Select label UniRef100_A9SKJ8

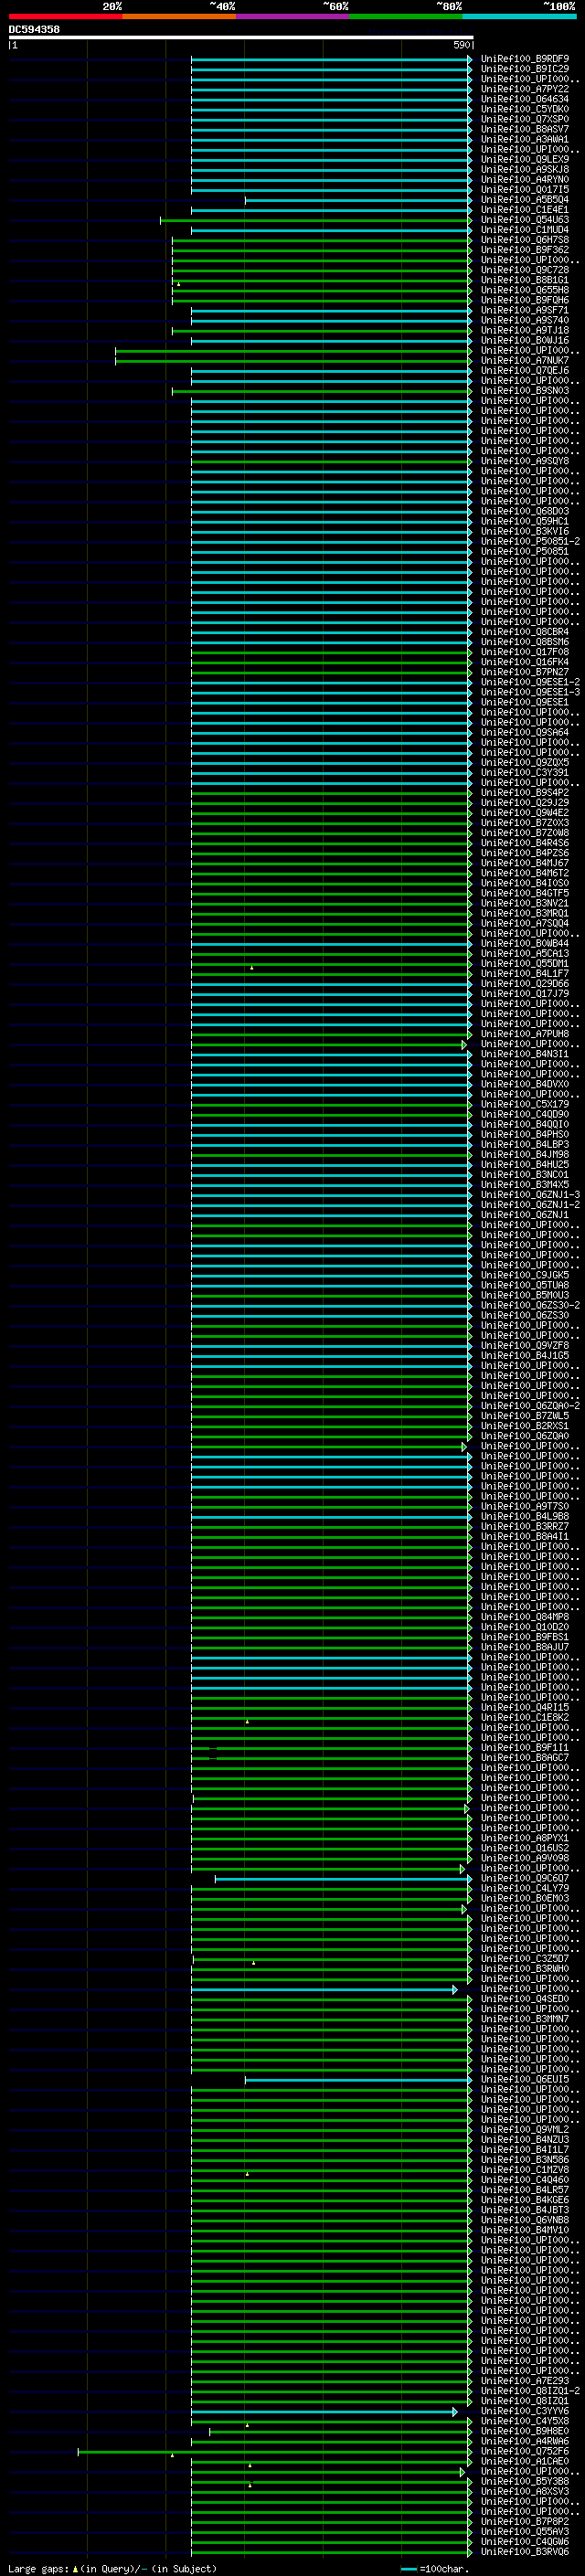[x=525, y=170]
